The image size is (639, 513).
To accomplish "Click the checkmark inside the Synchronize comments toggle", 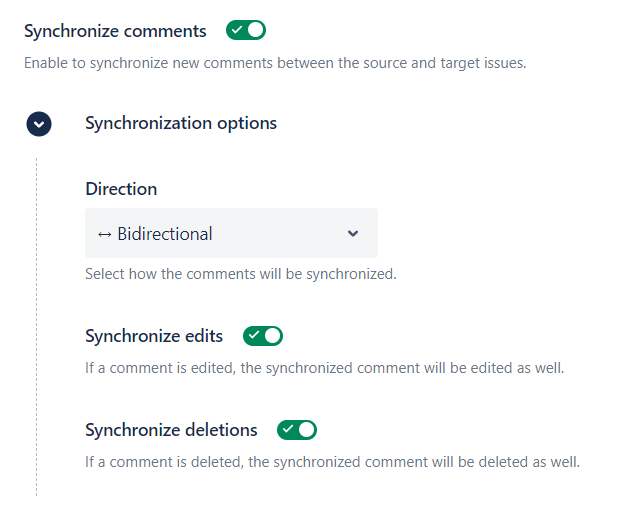I will click(237, 30).
